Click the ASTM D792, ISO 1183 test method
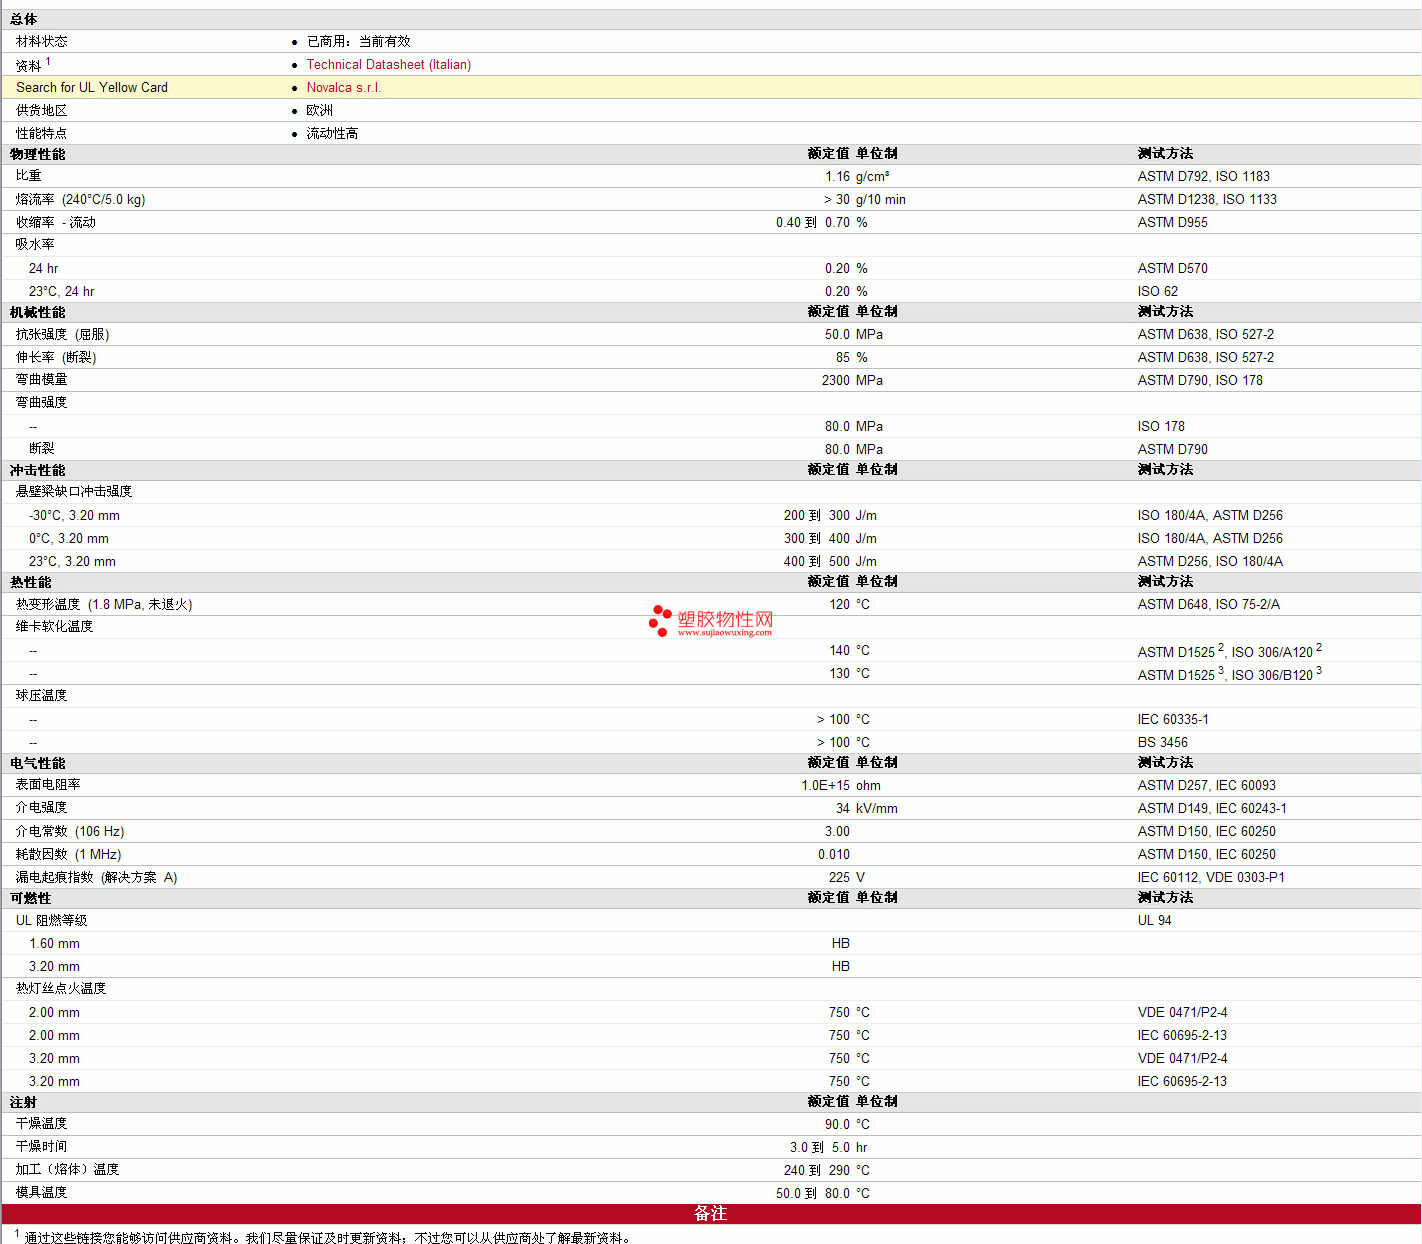This screenshot has width=1422, height=1244. pos(1204,177)
